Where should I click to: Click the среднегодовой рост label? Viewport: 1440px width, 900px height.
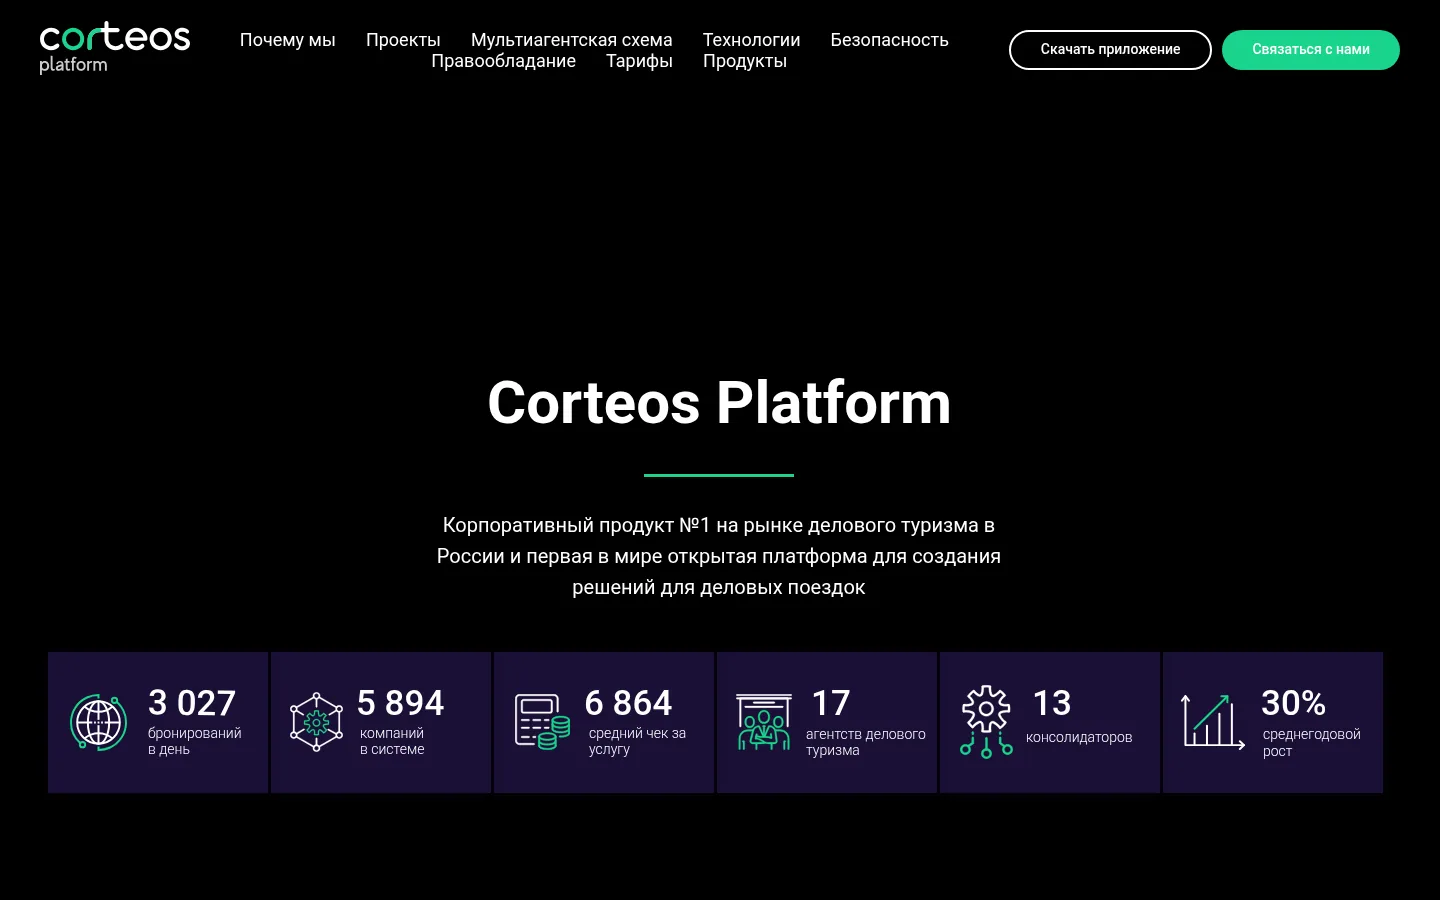(x=1312, y=742)
